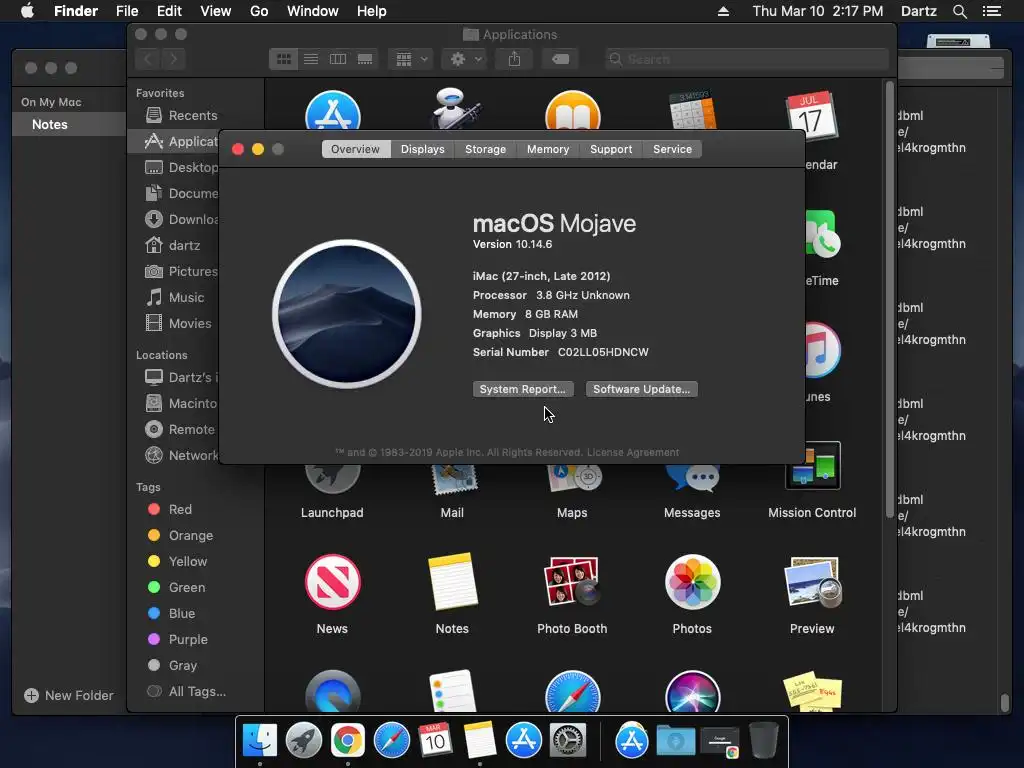The width and height of the screenshot is (1024, 768).
Task: Open System Preferences from the Dock
Action: tap(568, 741)
